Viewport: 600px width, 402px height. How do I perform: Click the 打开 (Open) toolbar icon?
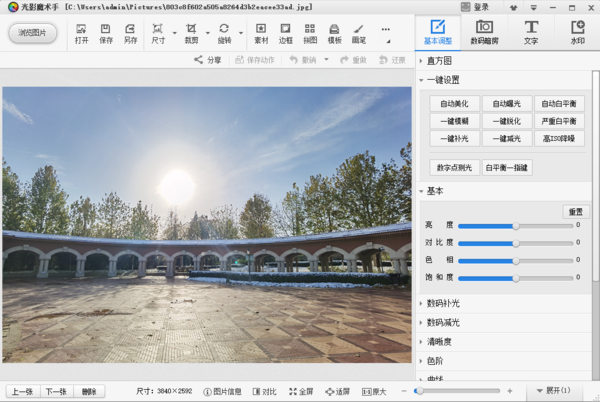click(81, 32)
